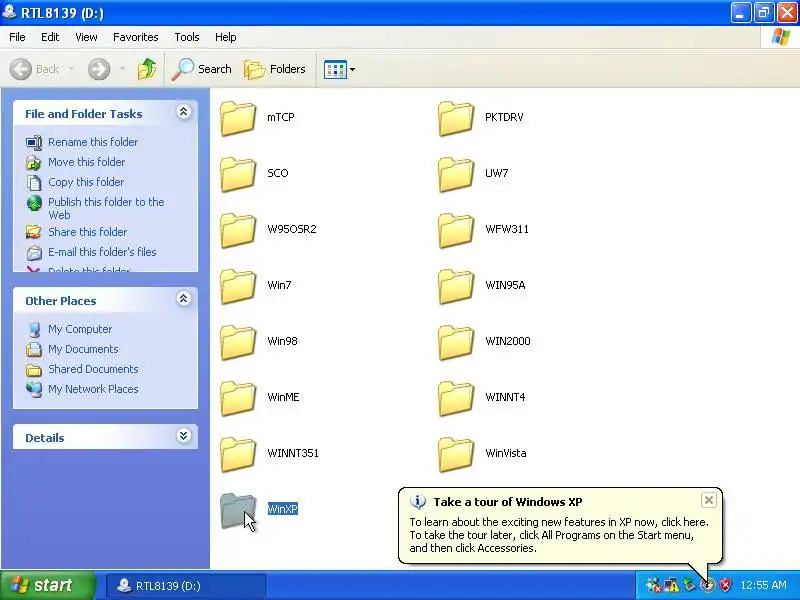Open the View menu
Viewport: 800px width, 600px height.
(x=86, y=37)
